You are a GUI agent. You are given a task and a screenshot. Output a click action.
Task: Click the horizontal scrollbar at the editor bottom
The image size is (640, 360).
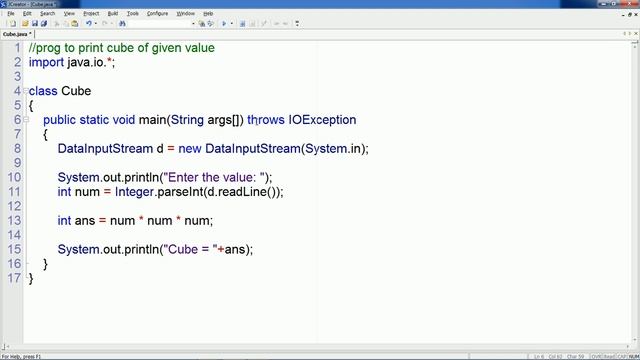(x=318, y=347)
